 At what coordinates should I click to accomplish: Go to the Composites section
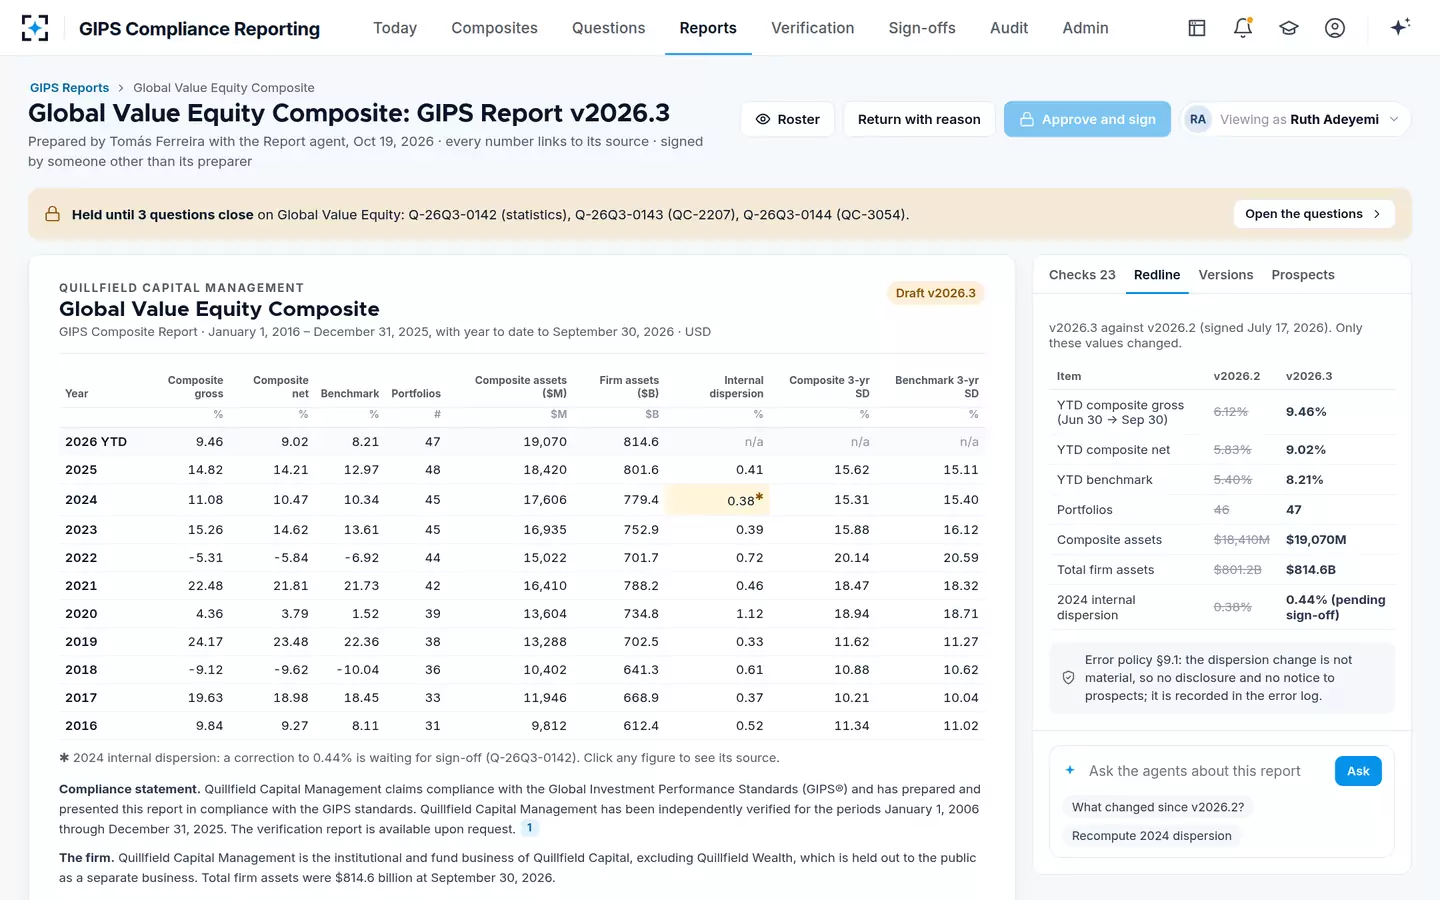click(494, 28)
